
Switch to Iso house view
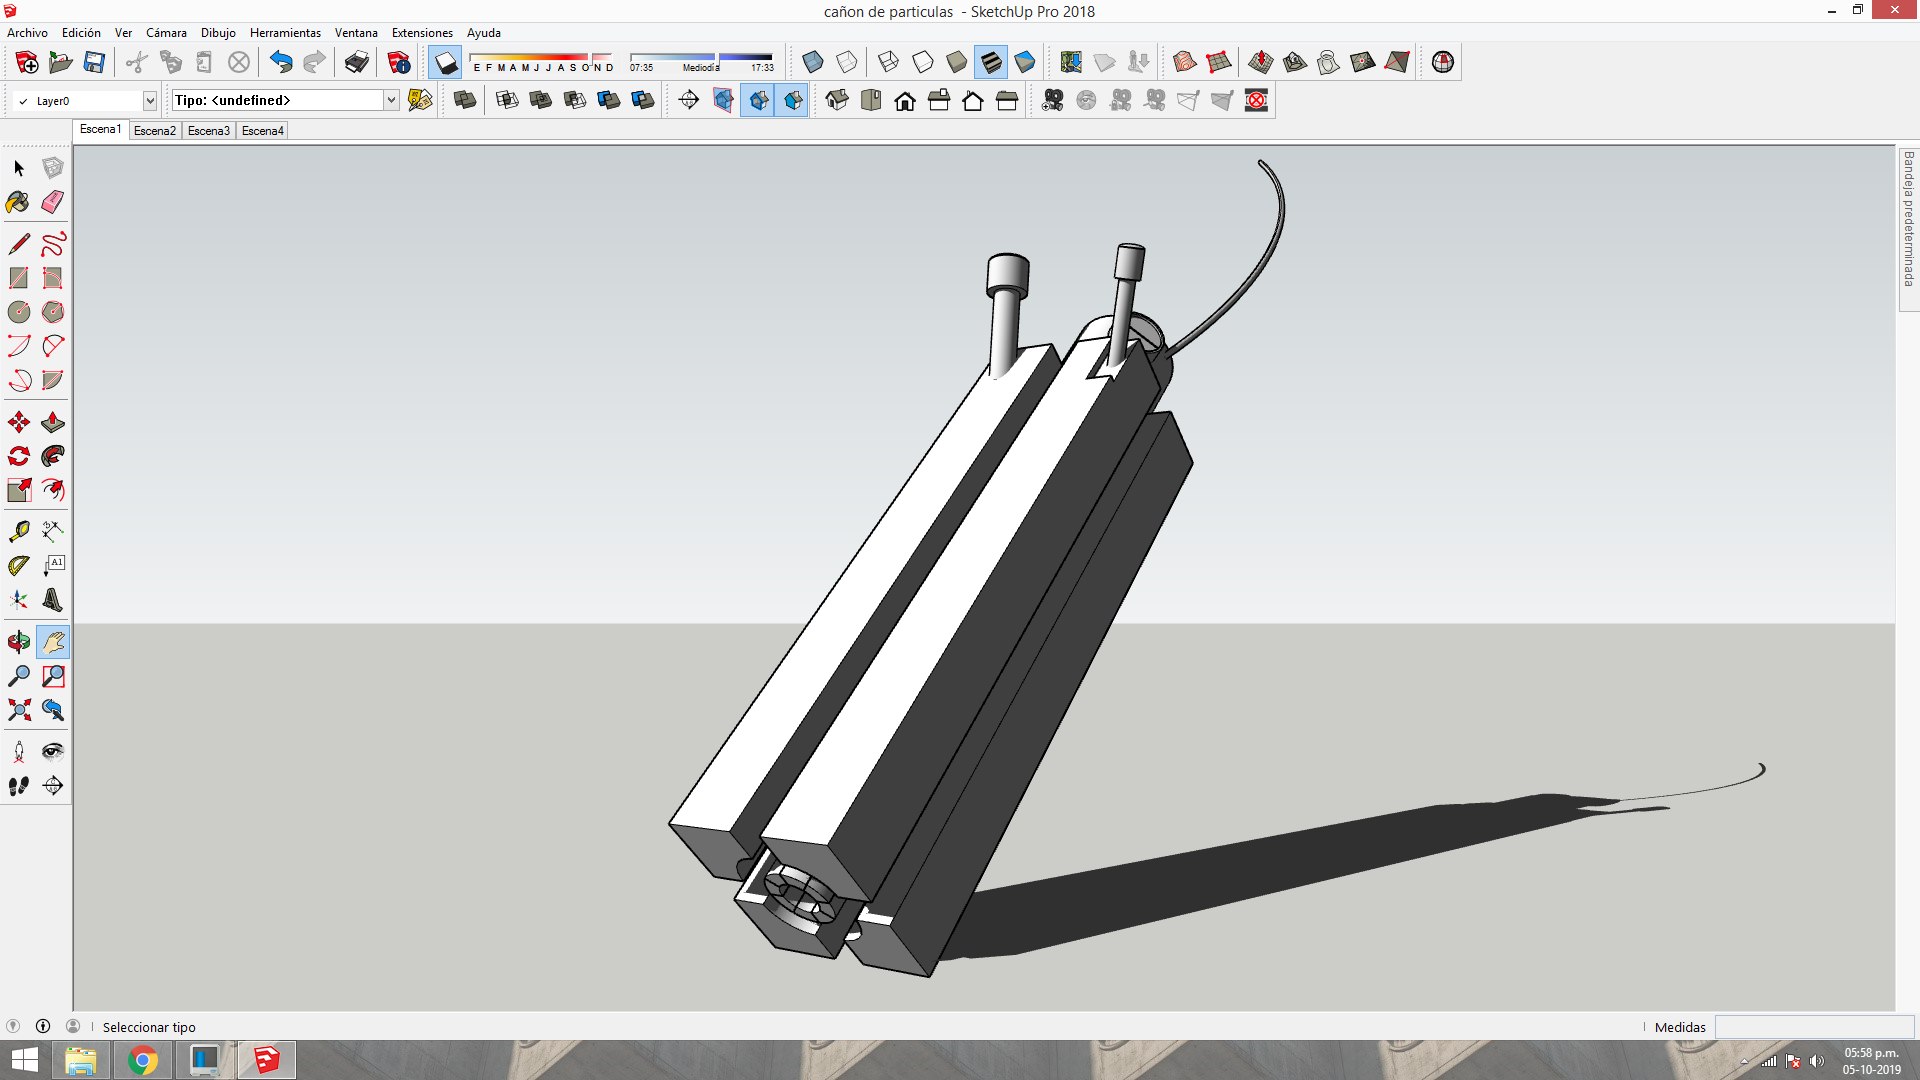(x=837, y=100)
